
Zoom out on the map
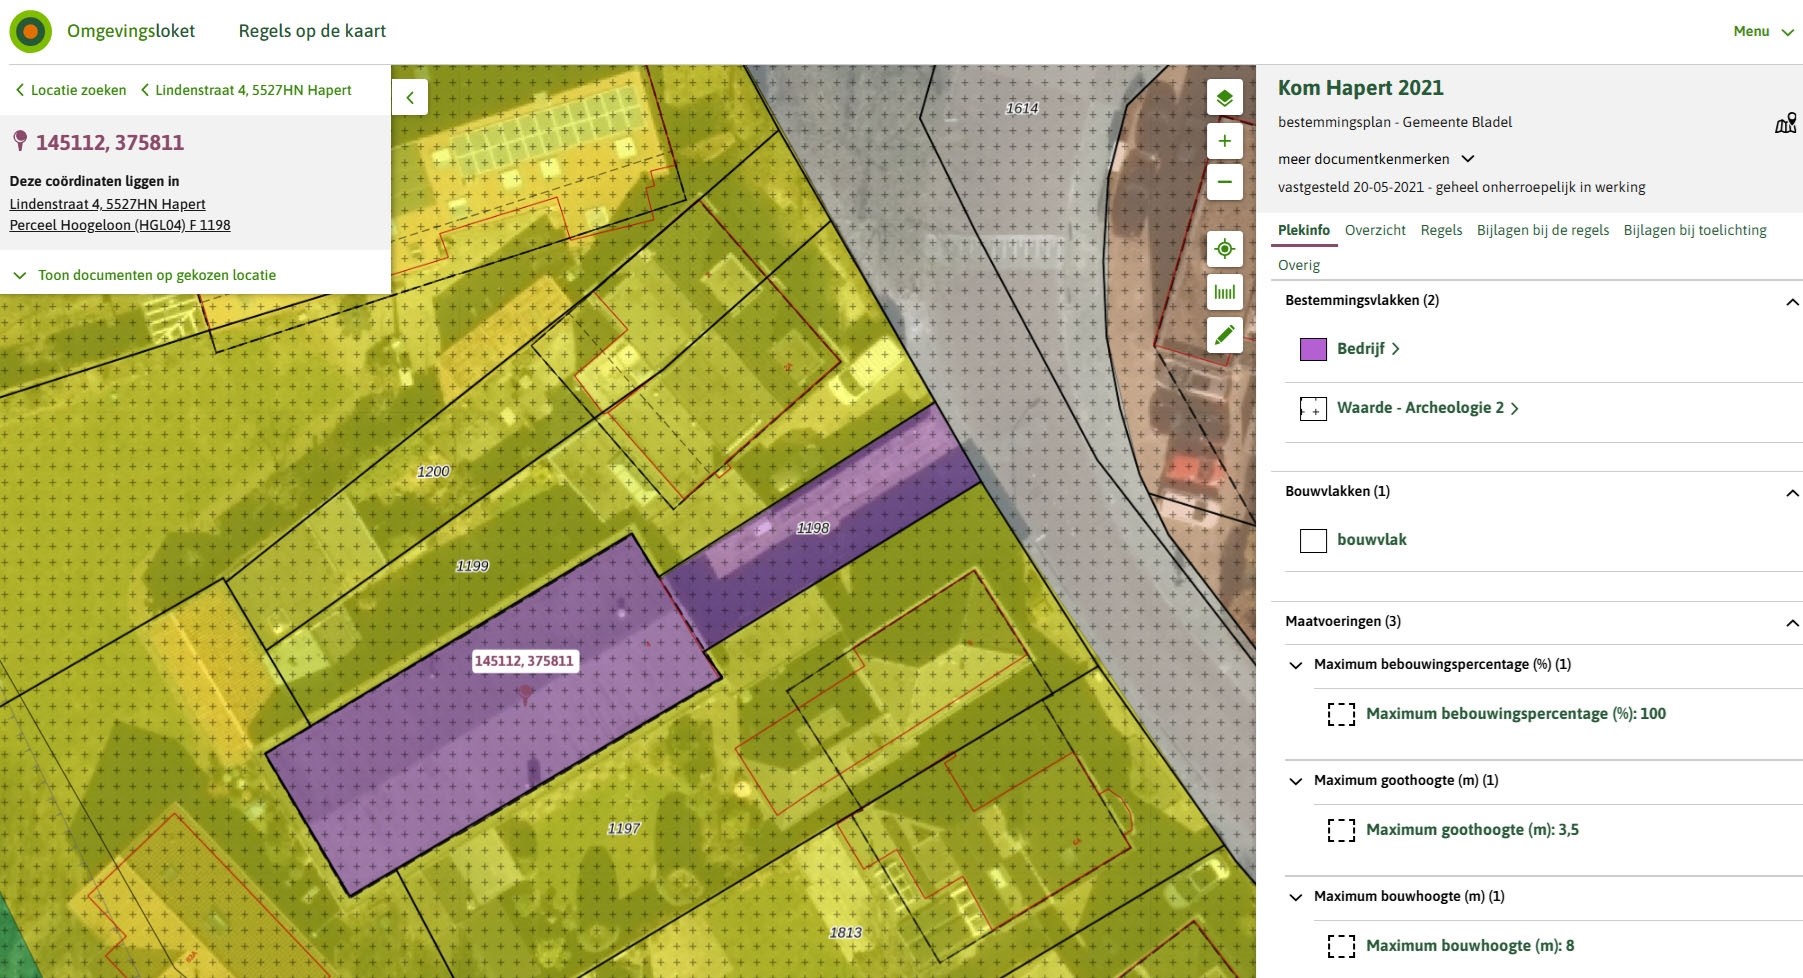click(x=1224, y=182)
